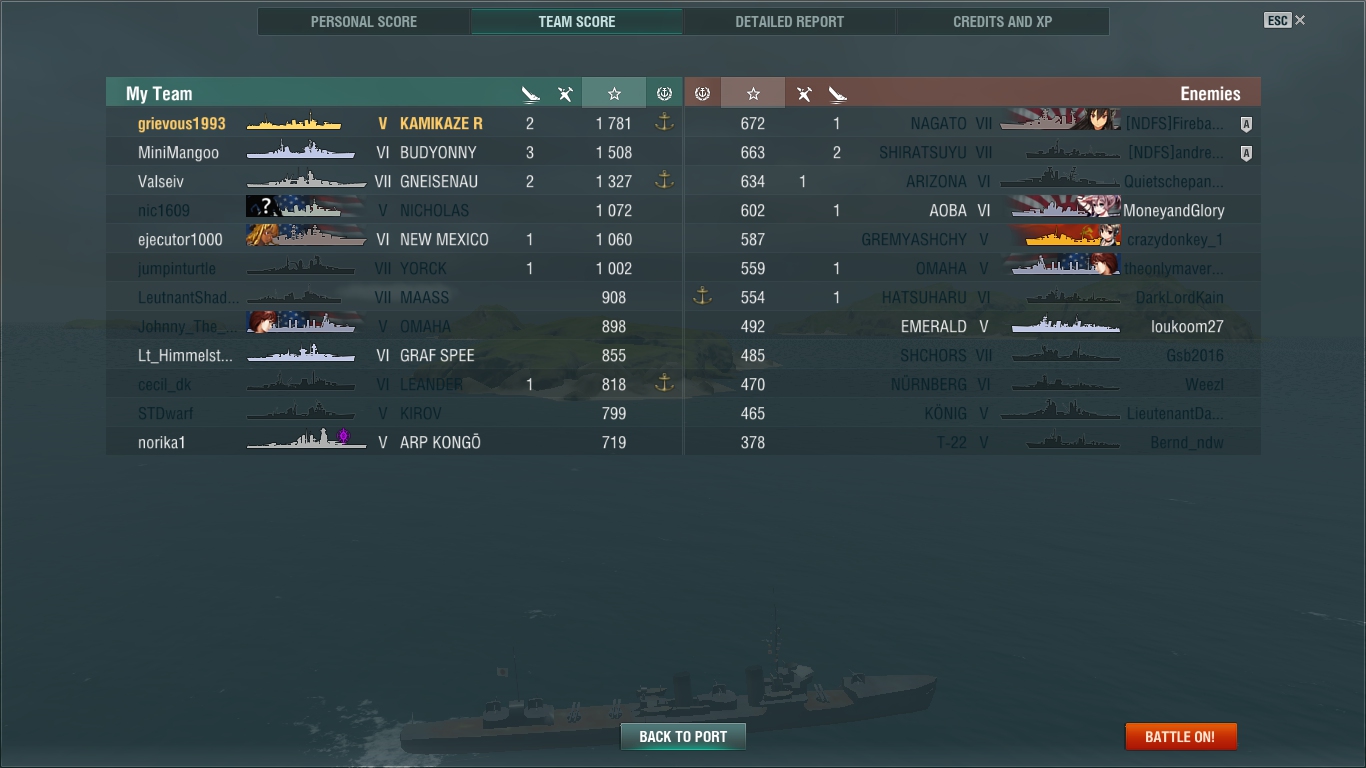Viewport: 1366px width, 768px height.
Task: Start next match with Battle On!
Action: click(1180, 737)
